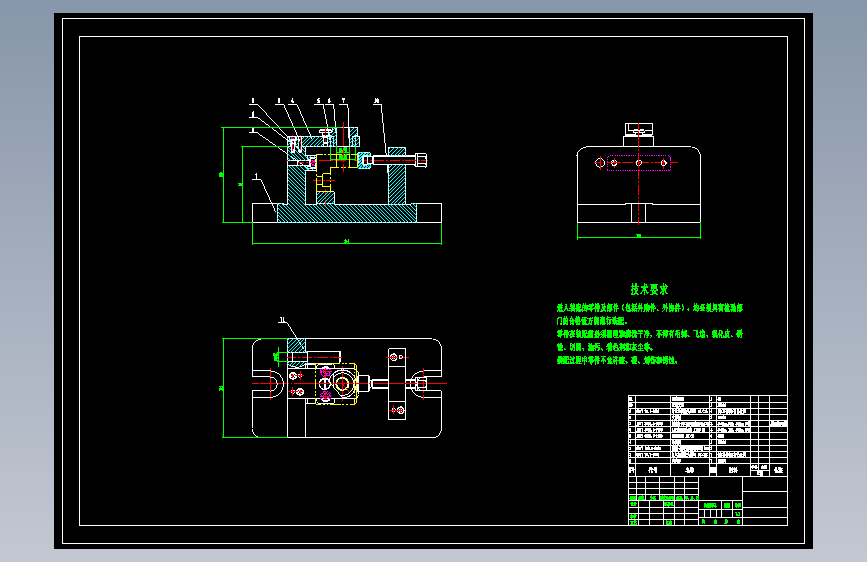
Task: Click the 技术要求 heading text
Action: tap(649, 289)
